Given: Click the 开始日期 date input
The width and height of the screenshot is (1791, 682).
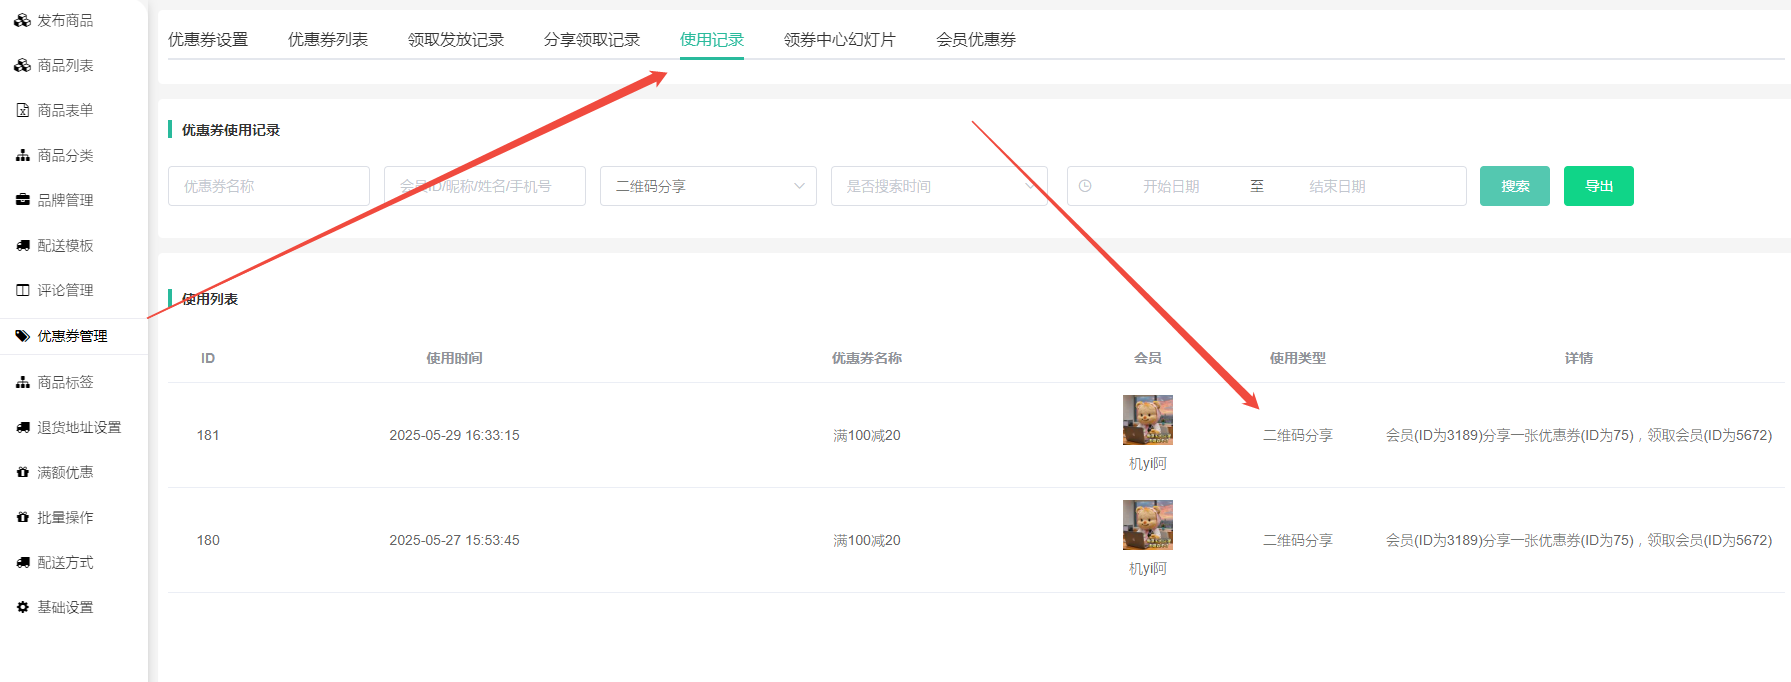Looking at the screenshot, I should click(x=1171, y=186).
